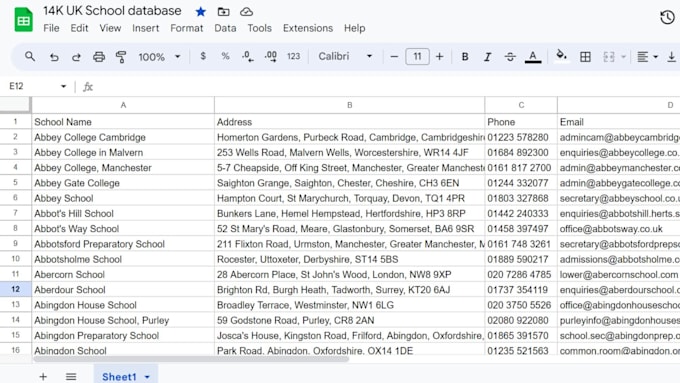Add a new sheet
This screenshot has width=680, height=383.
pos(43,376)
